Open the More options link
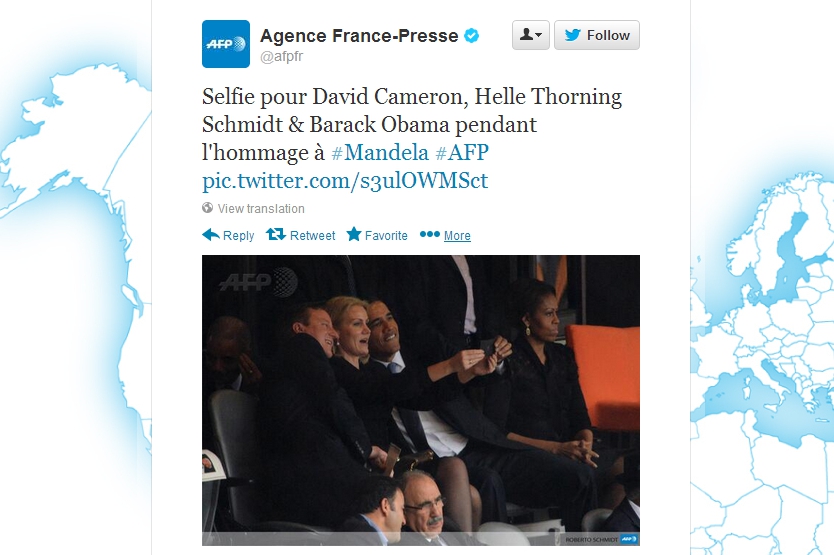Screen dimensions: 834x555 457,235
